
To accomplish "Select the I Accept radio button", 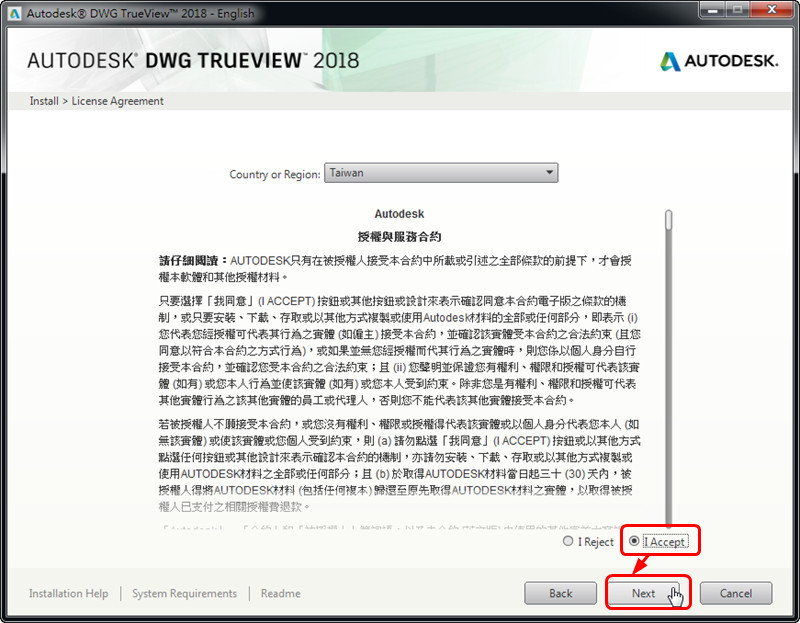I will point(634,541).
